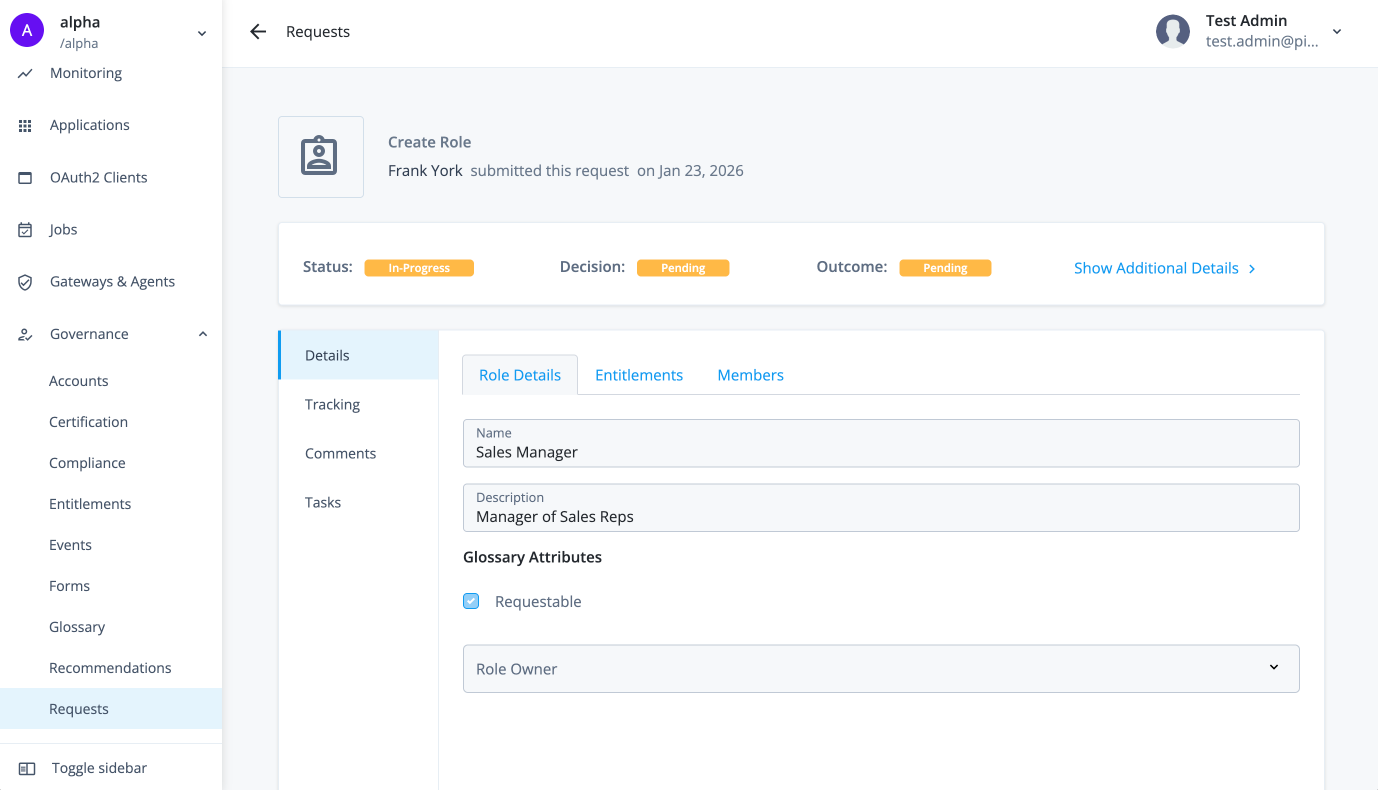Viewport: 1378px width, 790px height.
Task: Switch to the Entitlements tab
Action: click(638, 375)
